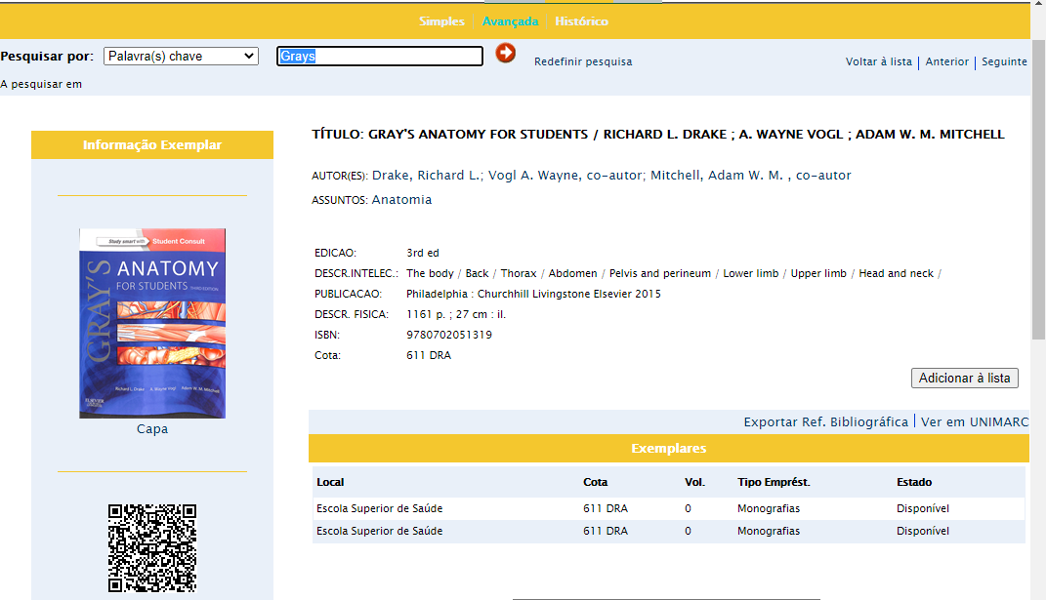Go to the Anterior record
Screen dimensions: 1046x600
click(x=947, y=62)
